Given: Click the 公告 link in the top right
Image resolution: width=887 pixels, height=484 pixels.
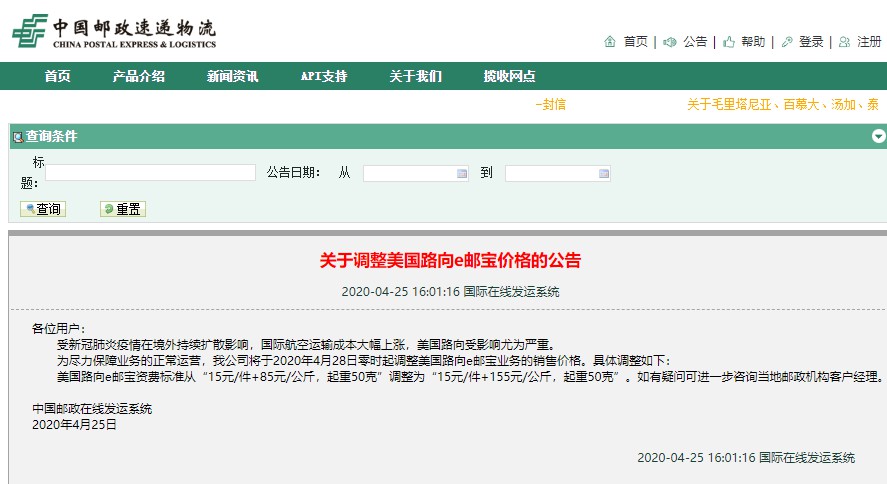Looking at the screenshot, I should 695,42.
